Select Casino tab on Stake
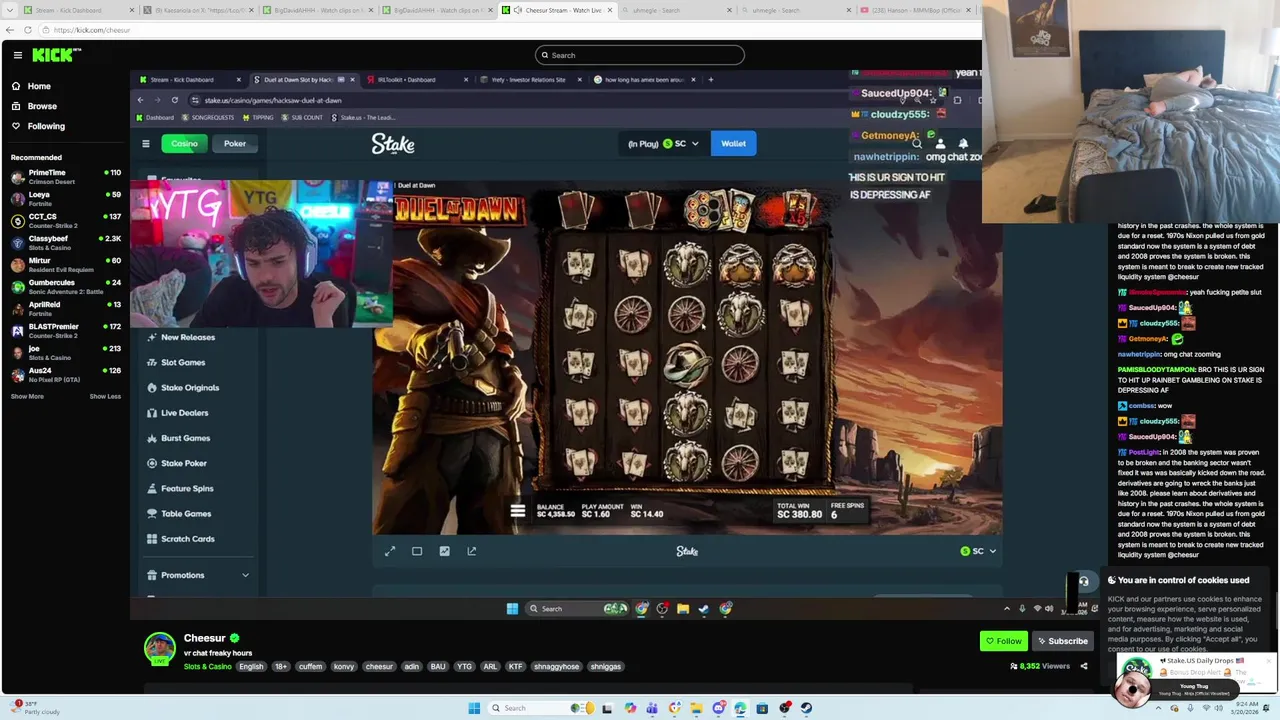This screenshot has width=1280, height=720. click(184, 143)
